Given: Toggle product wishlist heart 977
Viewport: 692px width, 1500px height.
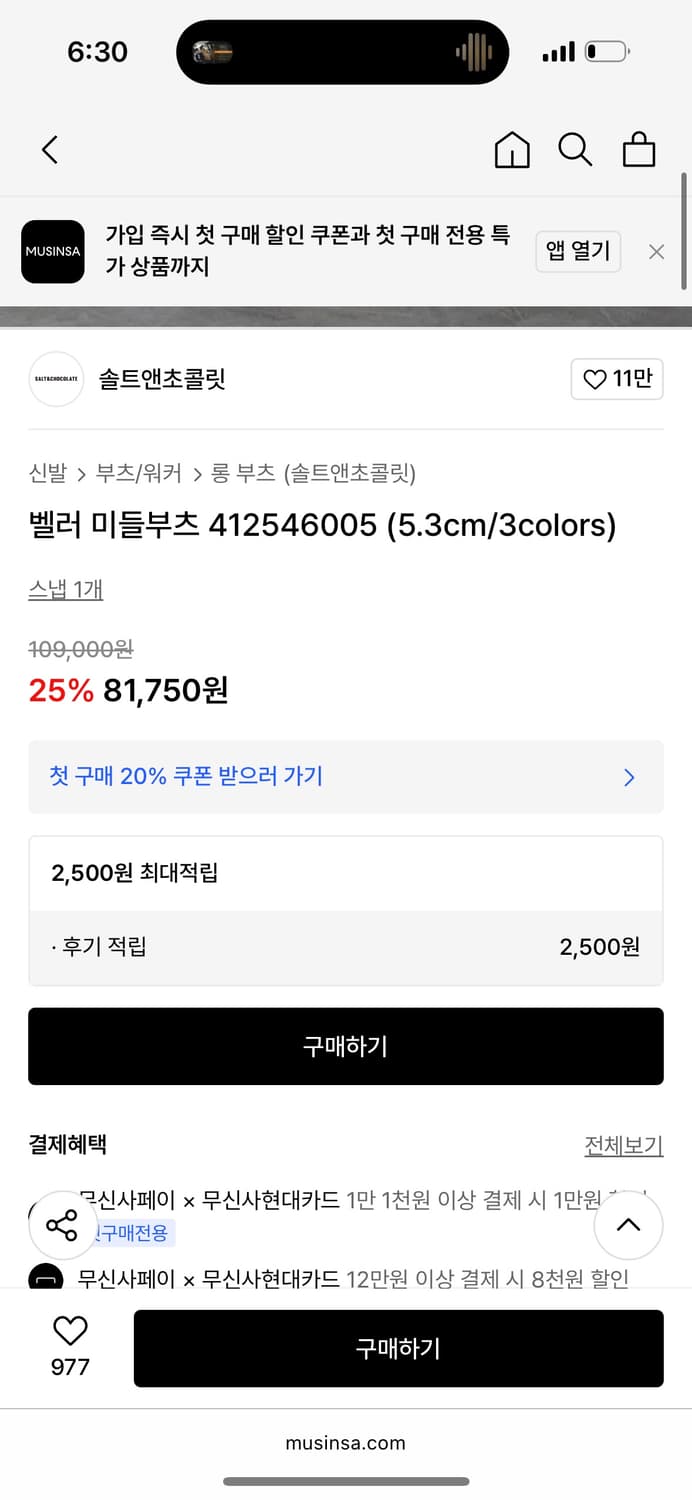Looking at the screenshot, I should tap(70, 1332).
